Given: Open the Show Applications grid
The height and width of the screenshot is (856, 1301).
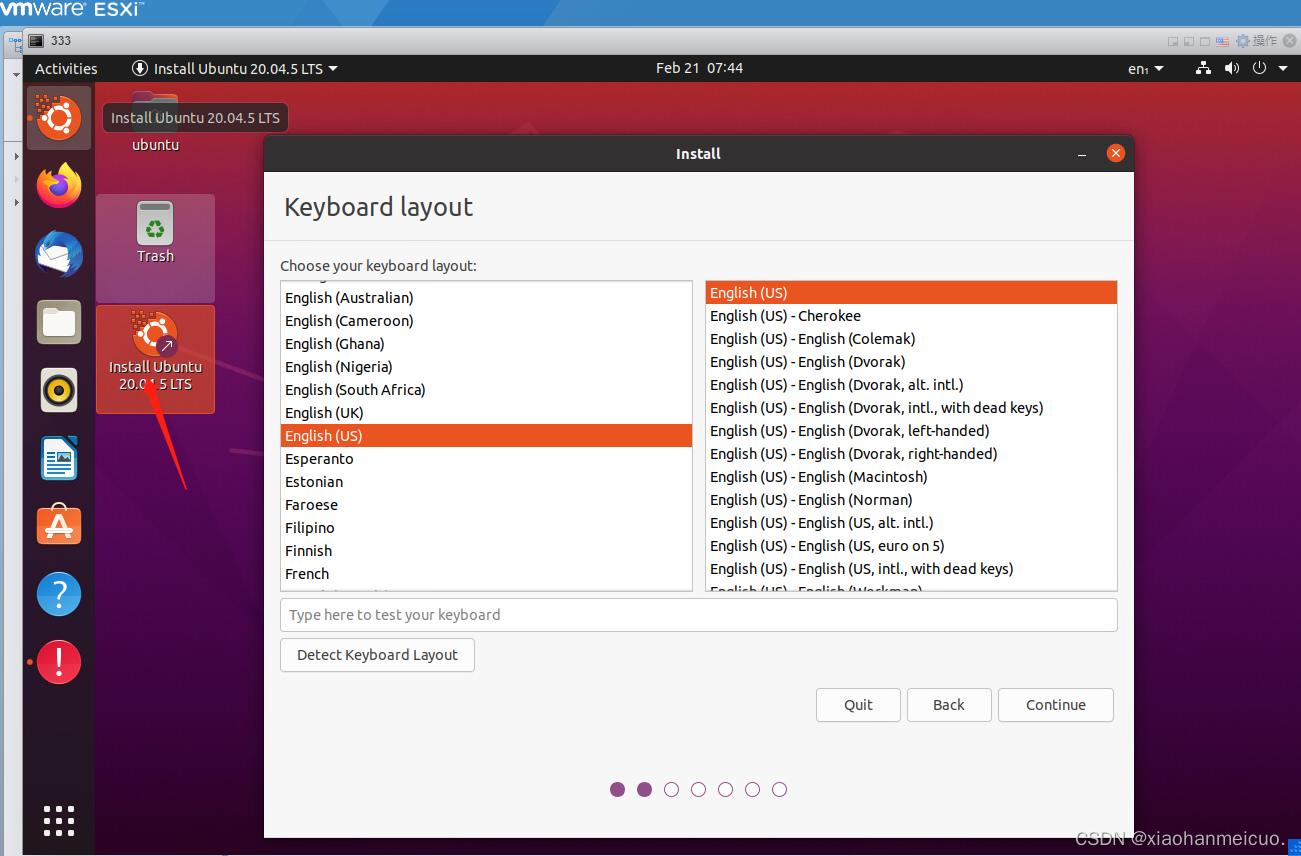Looking at the screenshot, I should pos(58,821).
